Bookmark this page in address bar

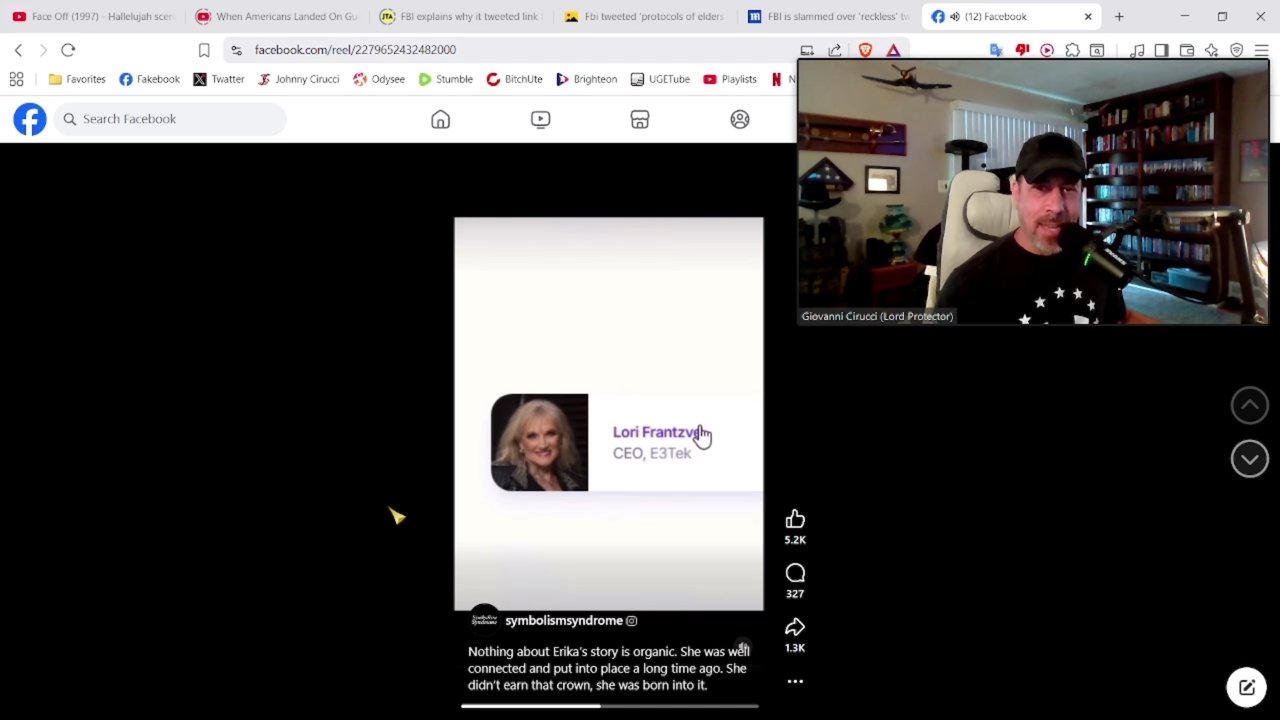(x=204, y=50)
